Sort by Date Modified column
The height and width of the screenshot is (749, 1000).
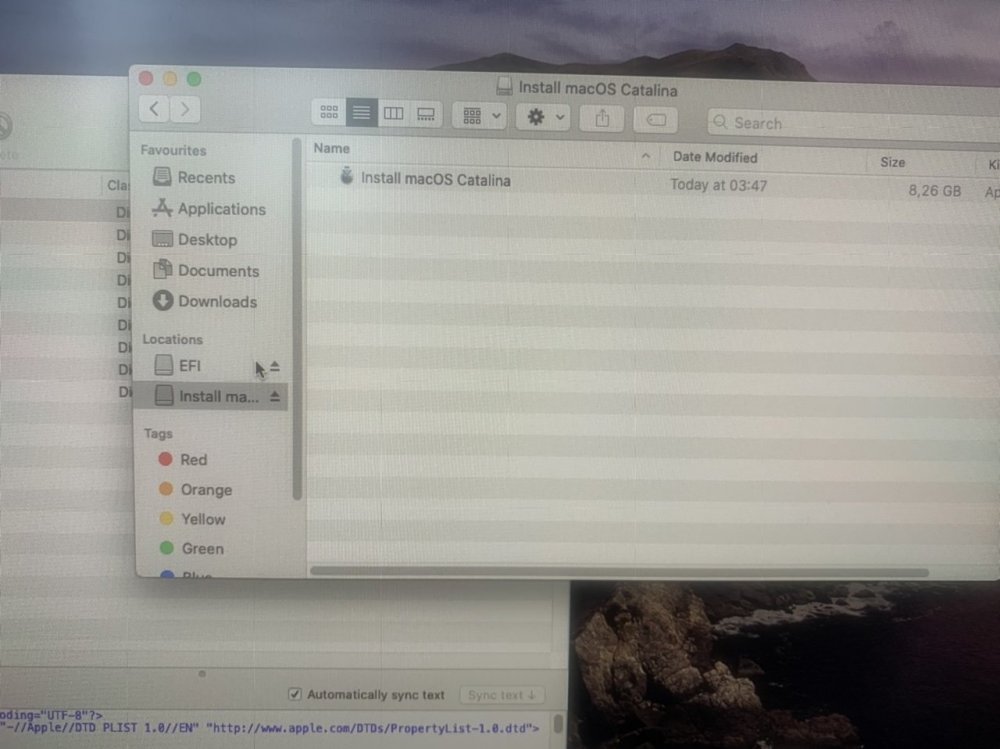click(x=715, y=157)
